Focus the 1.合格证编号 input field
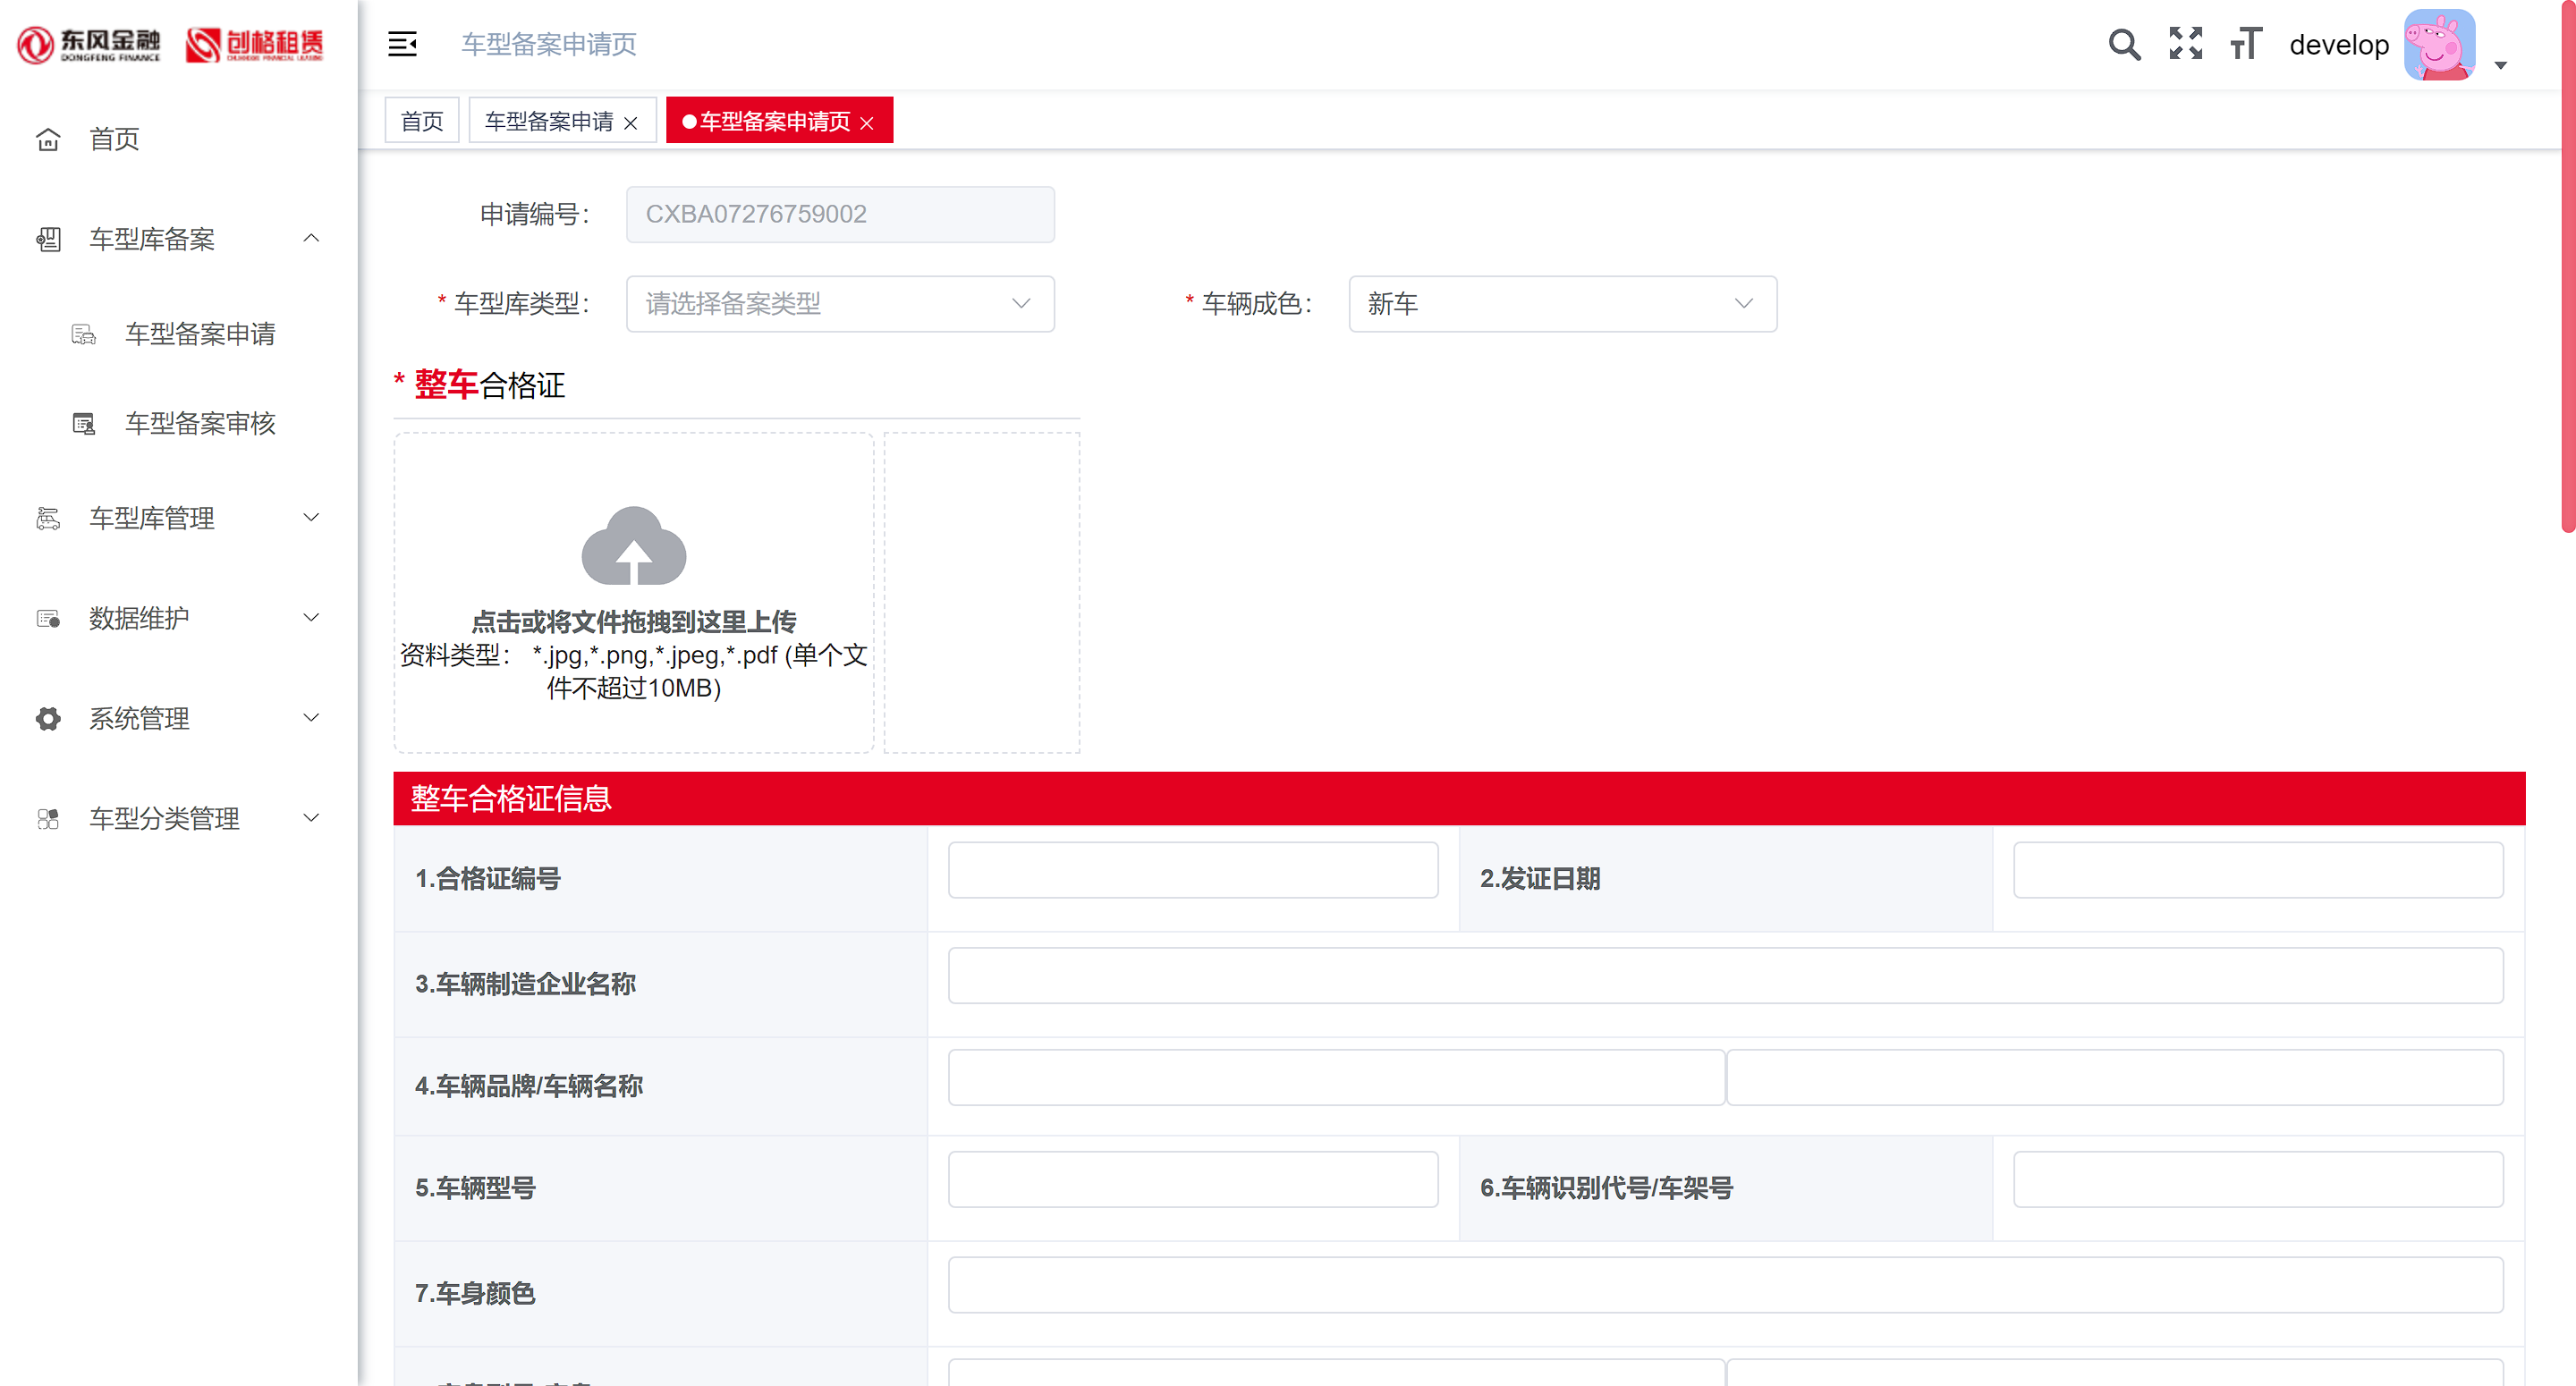Viewport: 2576px width, 1386px height. click(x=1193, y=870)
